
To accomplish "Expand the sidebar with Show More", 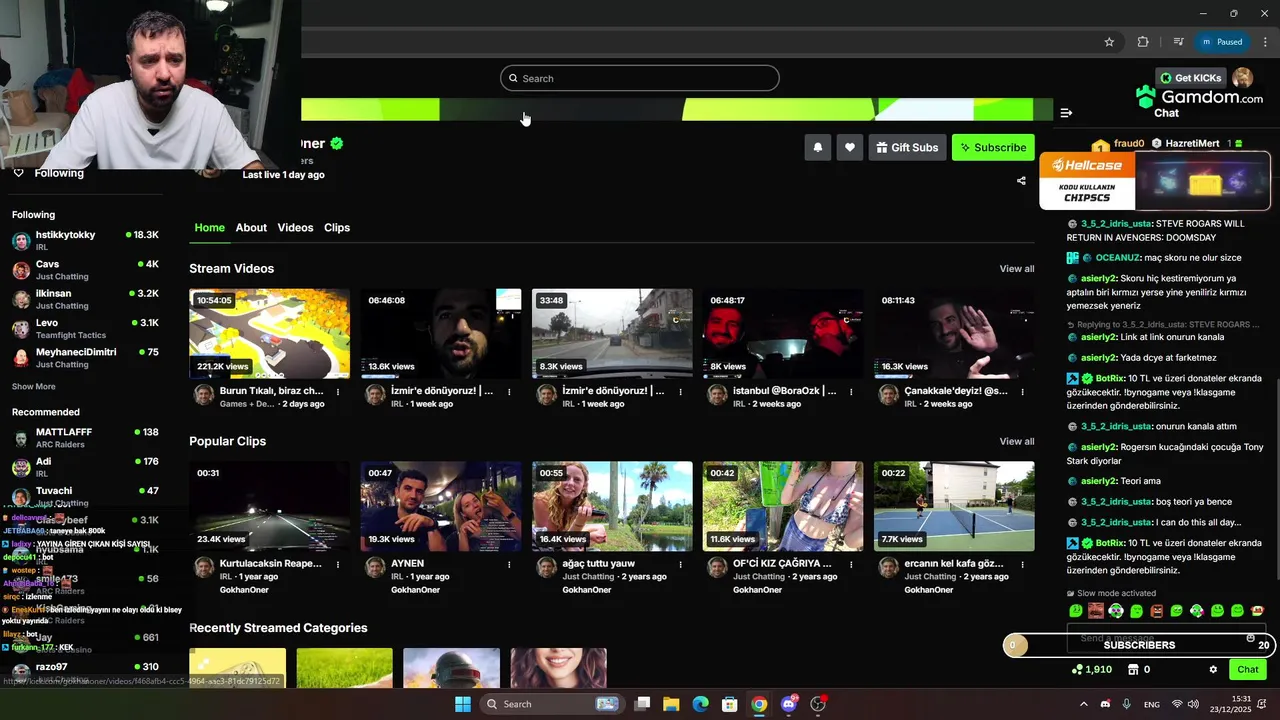I will click(34, 386).
